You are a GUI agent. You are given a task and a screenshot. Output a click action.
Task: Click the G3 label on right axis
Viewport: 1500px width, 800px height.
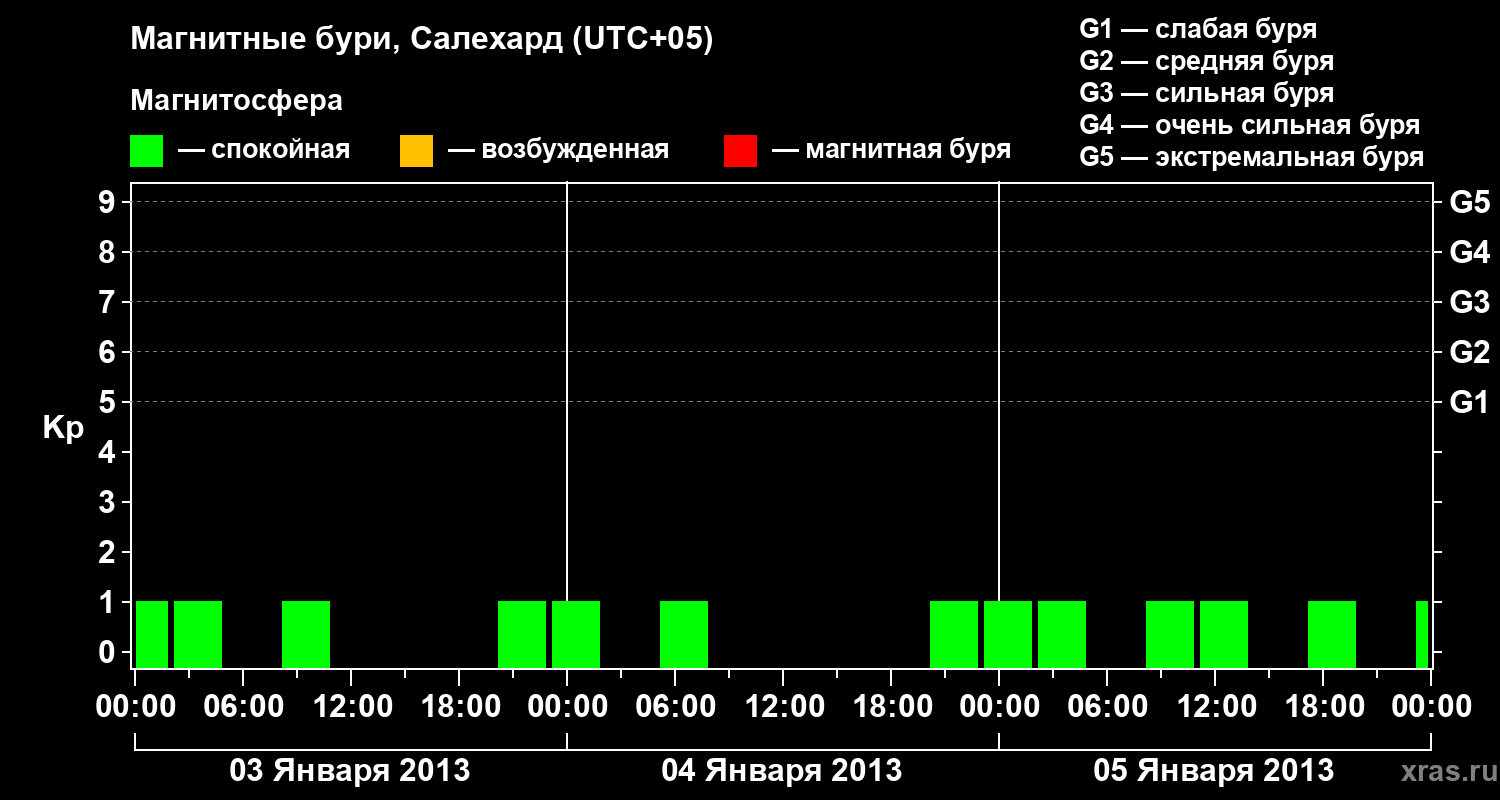pyautogui.click(x=1469, y=302)
